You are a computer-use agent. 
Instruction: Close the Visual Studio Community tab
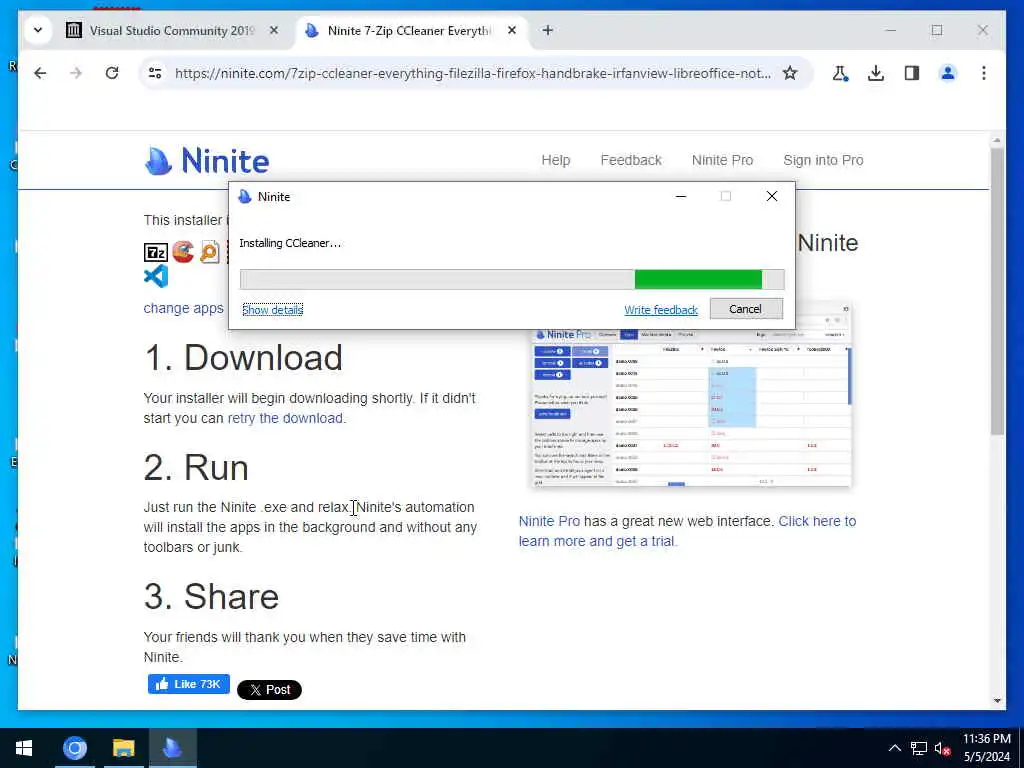(x=274, y=30)
